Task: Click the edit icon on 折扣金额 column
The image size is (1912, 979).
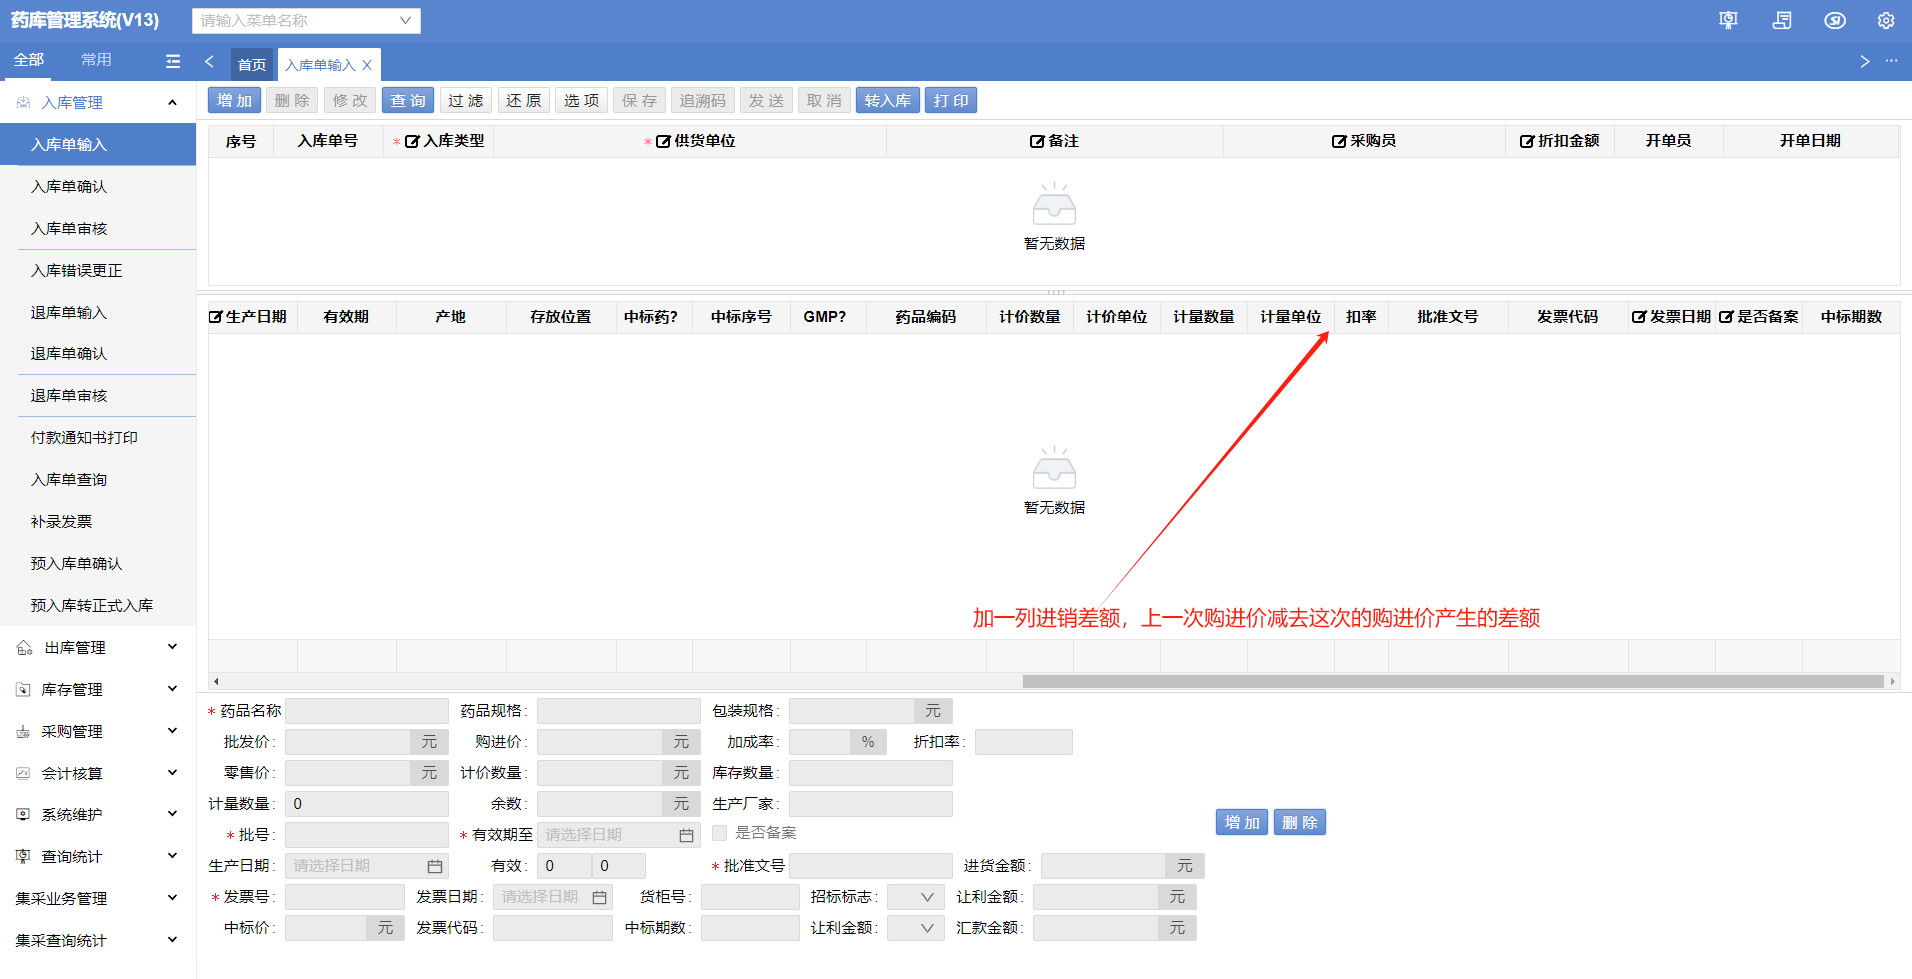Action: [x=1527, y=141]
